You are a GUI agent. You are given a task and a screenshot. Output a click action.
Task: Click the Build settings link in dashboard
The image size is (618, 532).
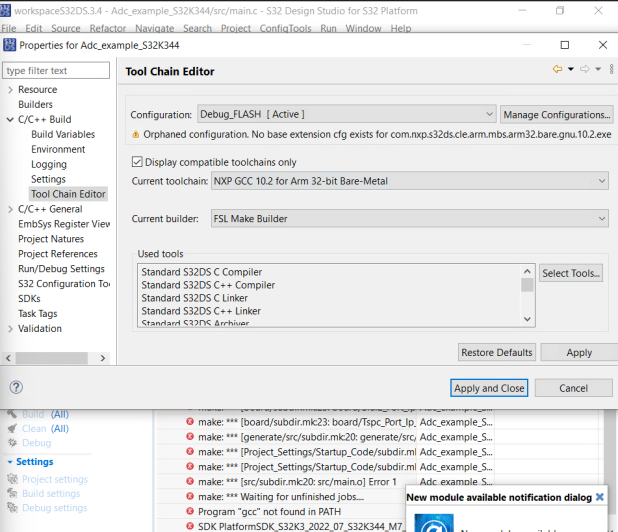click(x=51, y=493)
